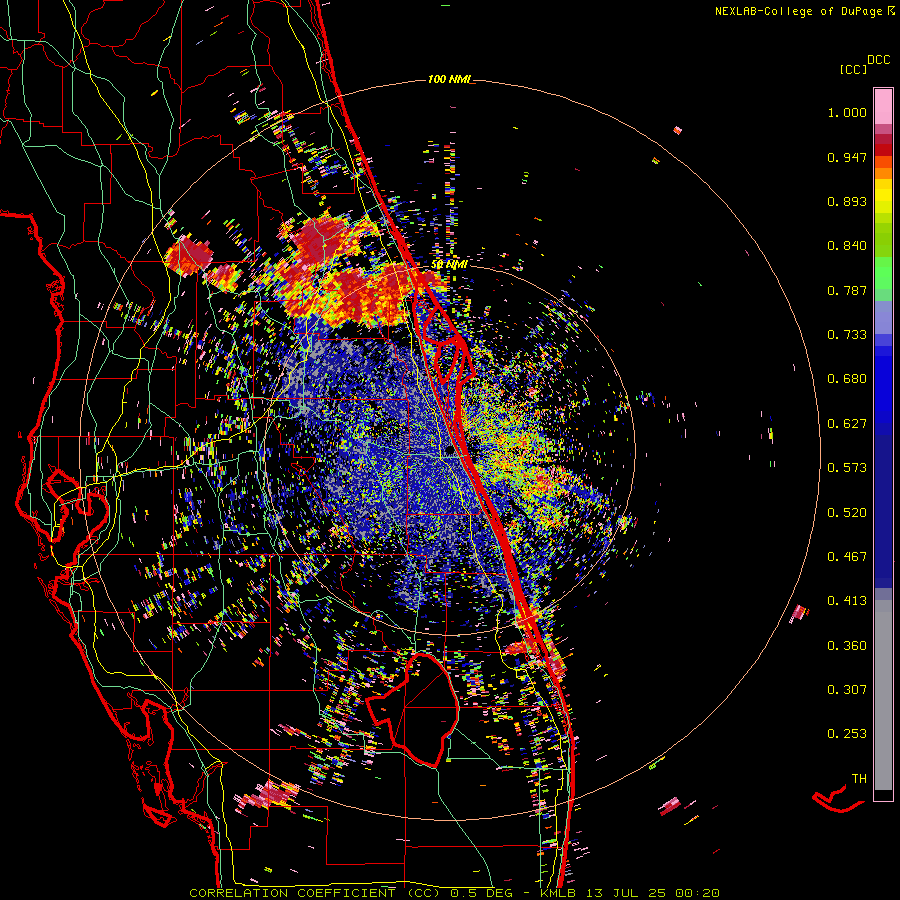Screen dimensions: 900x900
Task: Click the TH threshold label on the scale
Action: point(859,779)
